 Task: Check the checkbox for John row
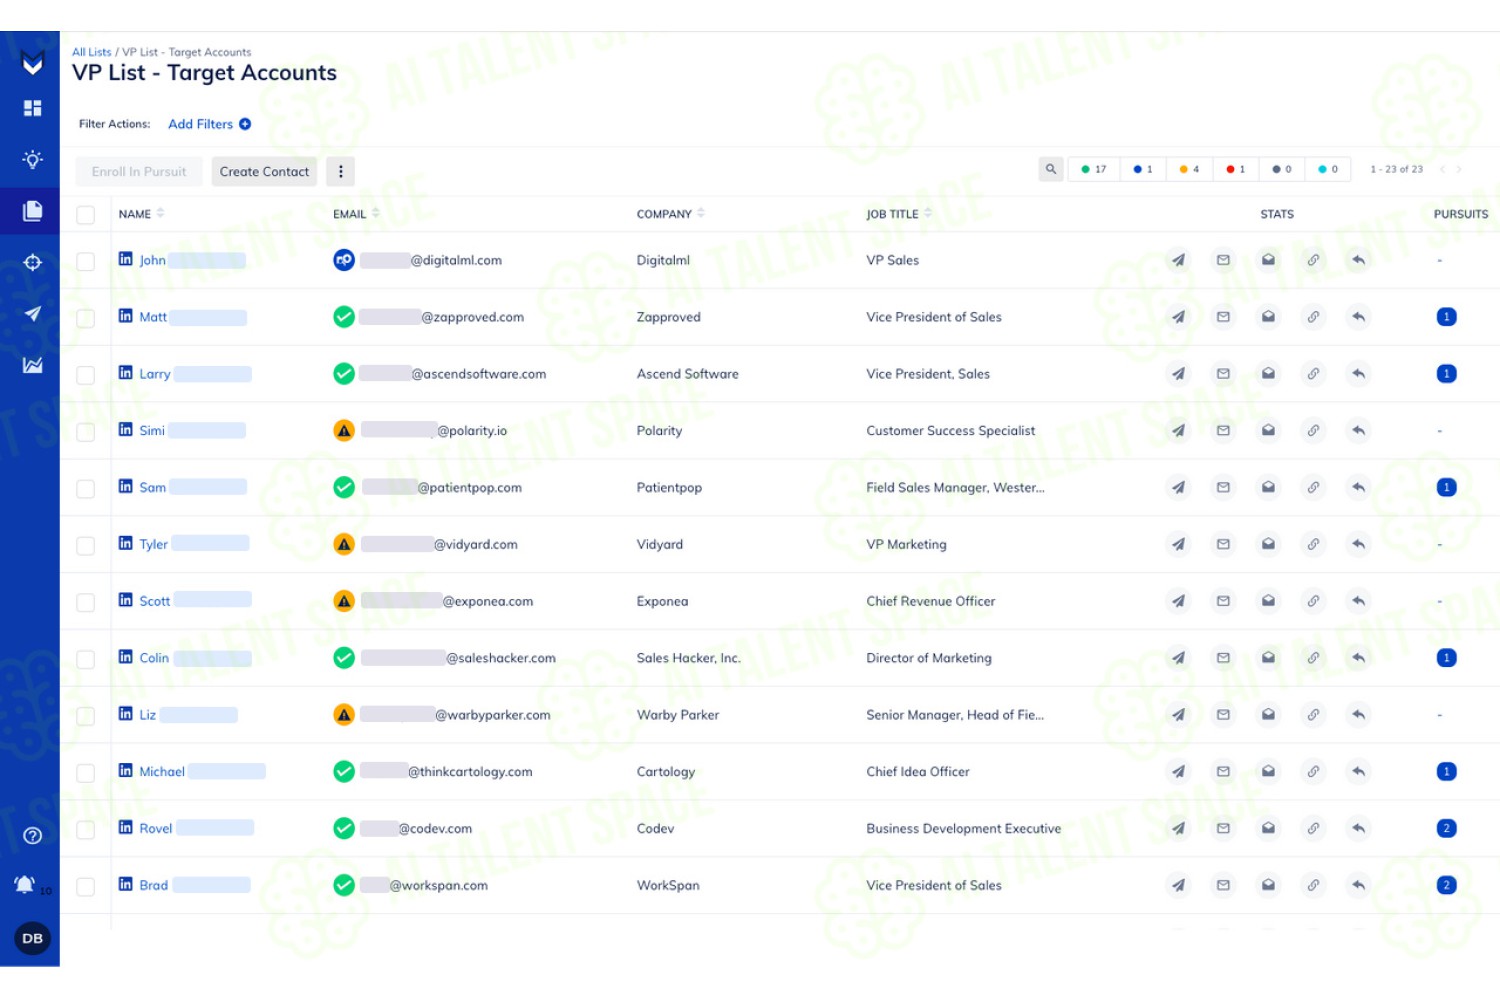pos(86,261)
